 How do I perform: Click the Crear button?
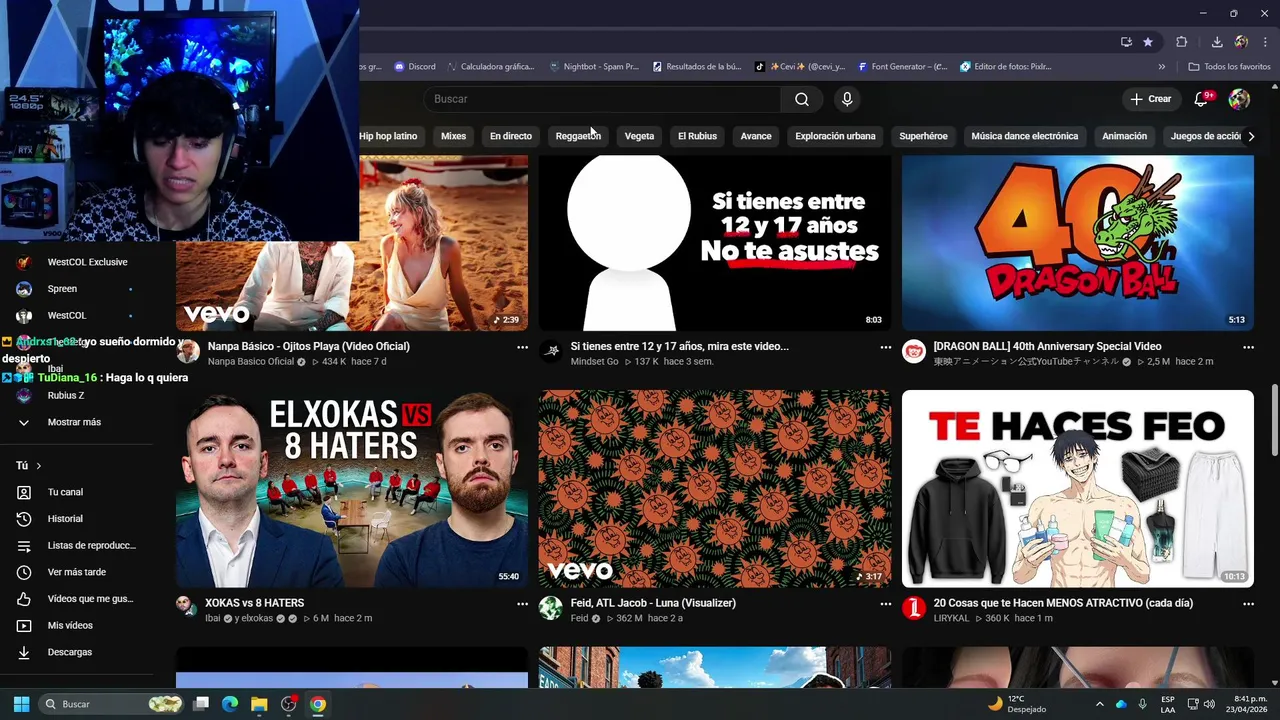point(1150,99)
